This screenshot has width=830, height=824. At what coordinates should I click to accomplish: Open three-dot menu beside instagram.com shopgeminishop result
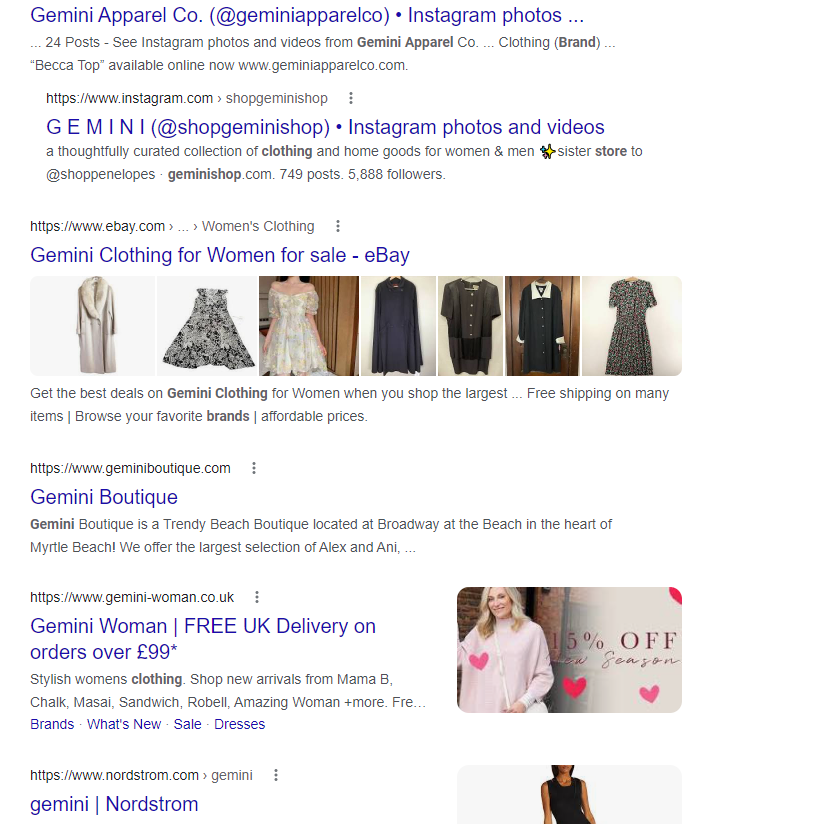tap(351, 98)
